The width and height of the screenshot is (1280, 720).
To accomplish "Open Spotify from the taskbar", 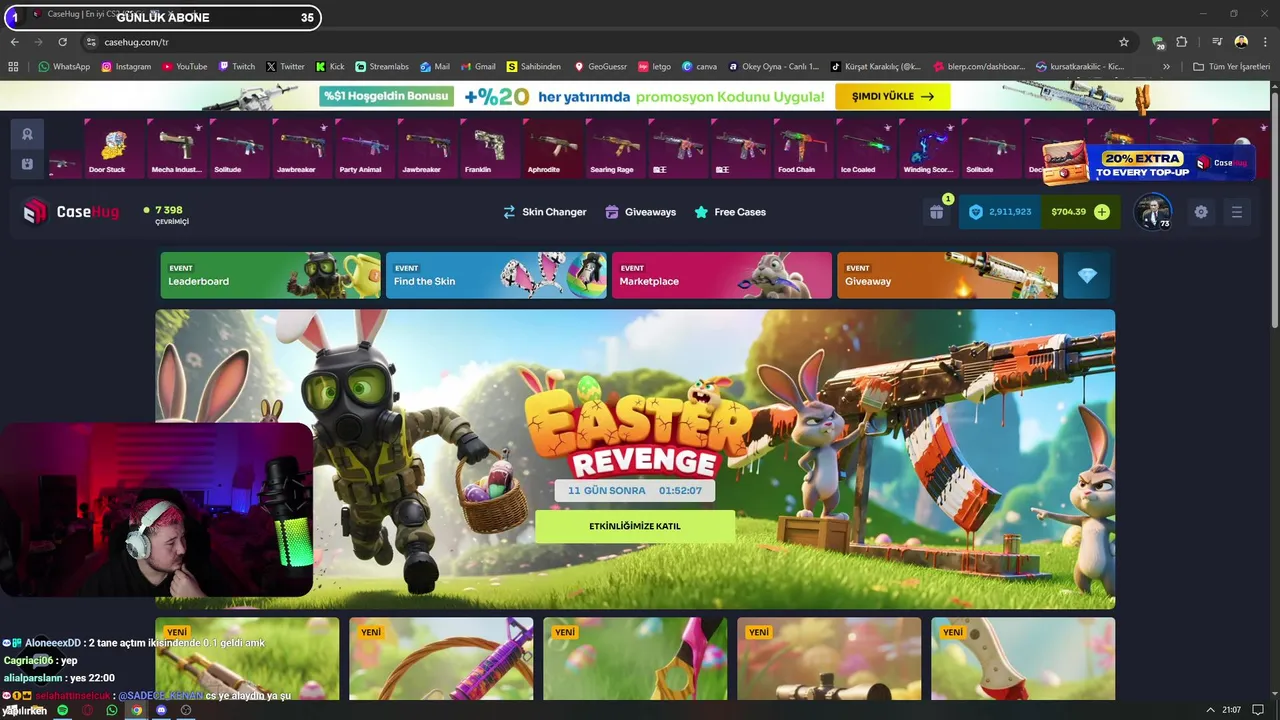I will 62,710.
